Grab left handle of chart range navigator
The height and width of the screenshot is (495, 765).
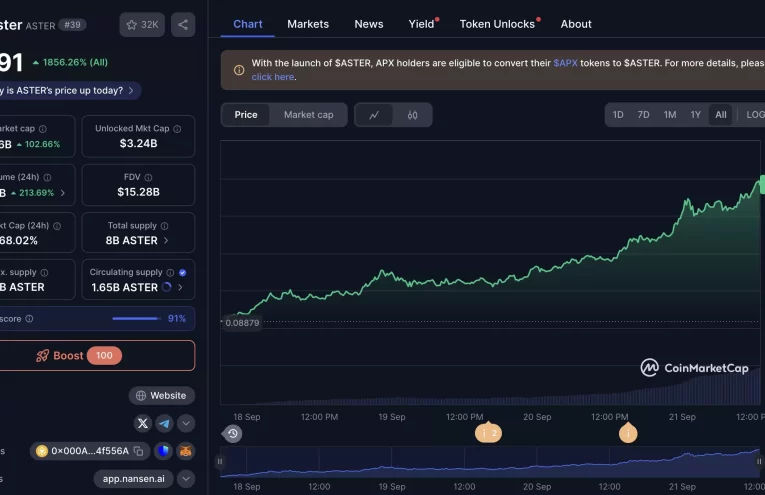point(220,461)
